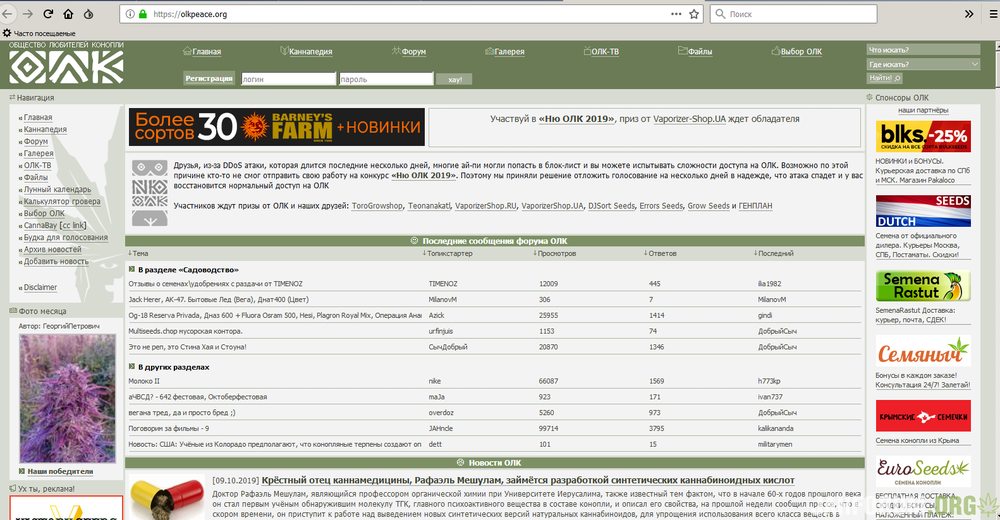Open Калькулятор гровера in the sidebar

point(62,202)
